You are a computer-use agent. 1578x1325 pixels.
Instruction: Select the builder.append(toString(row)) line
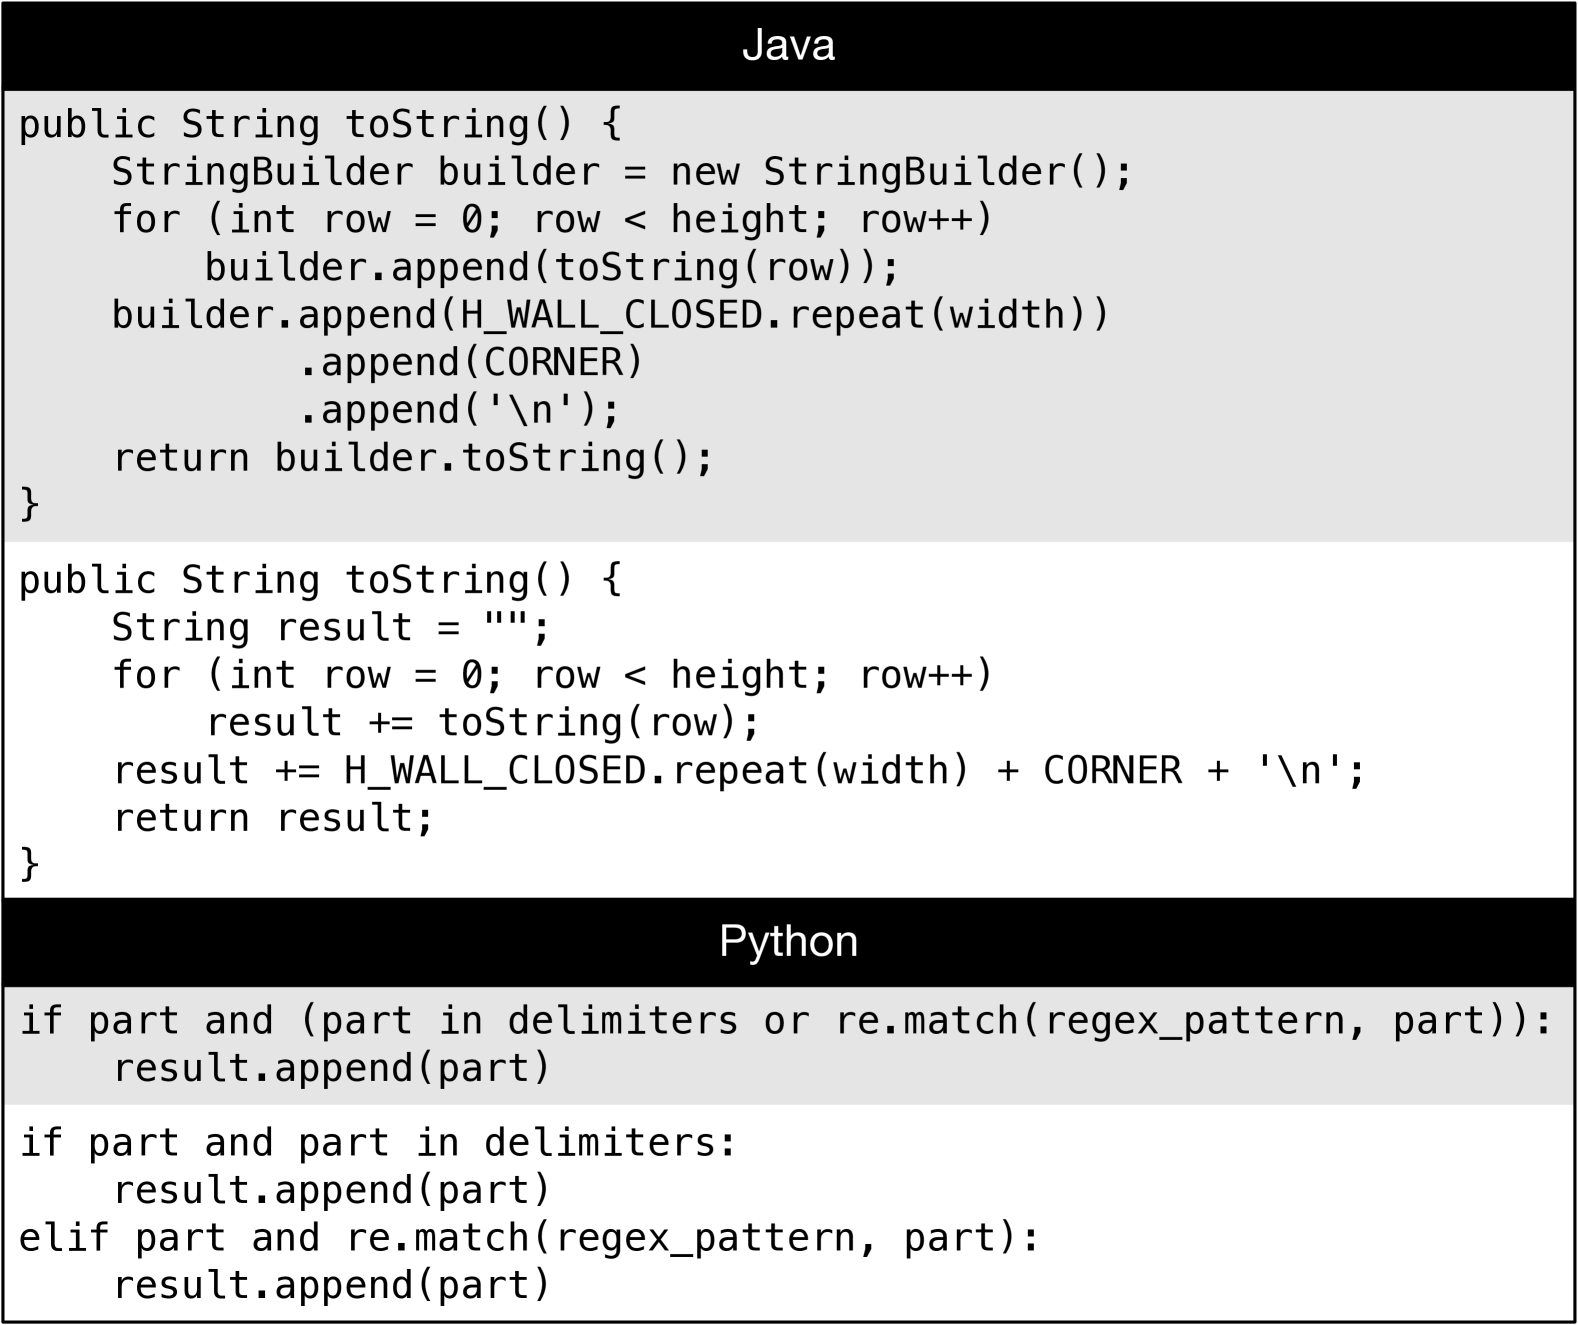tap(552, 267)
